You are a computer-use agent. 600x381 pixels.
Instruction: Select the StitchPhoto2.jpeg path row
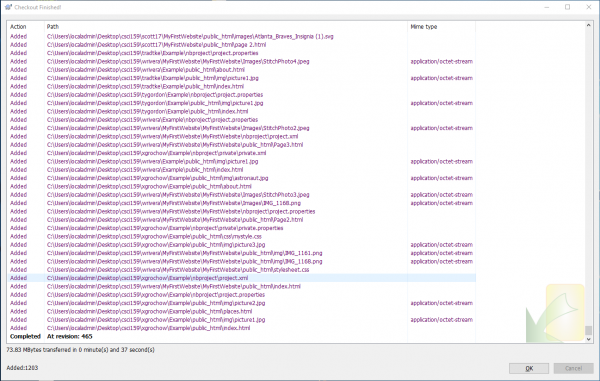(x=242, y=128)
